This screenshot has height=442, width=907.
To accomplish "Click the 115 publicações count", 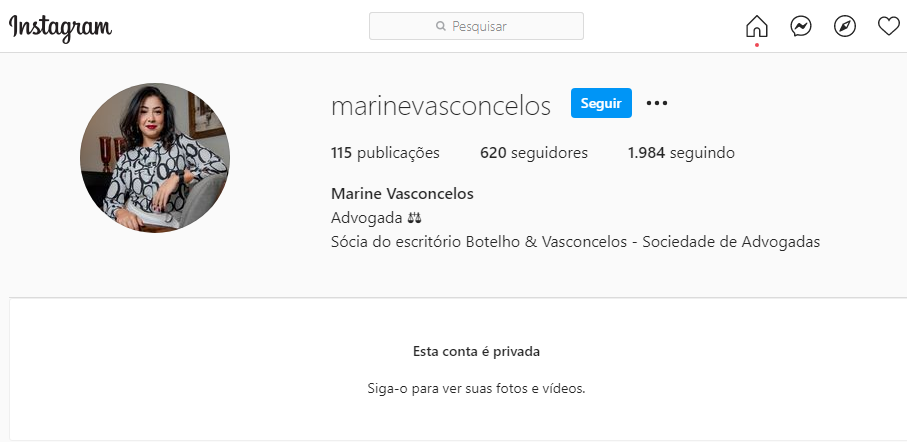I will pyautogui.click(x=385, y=153).
